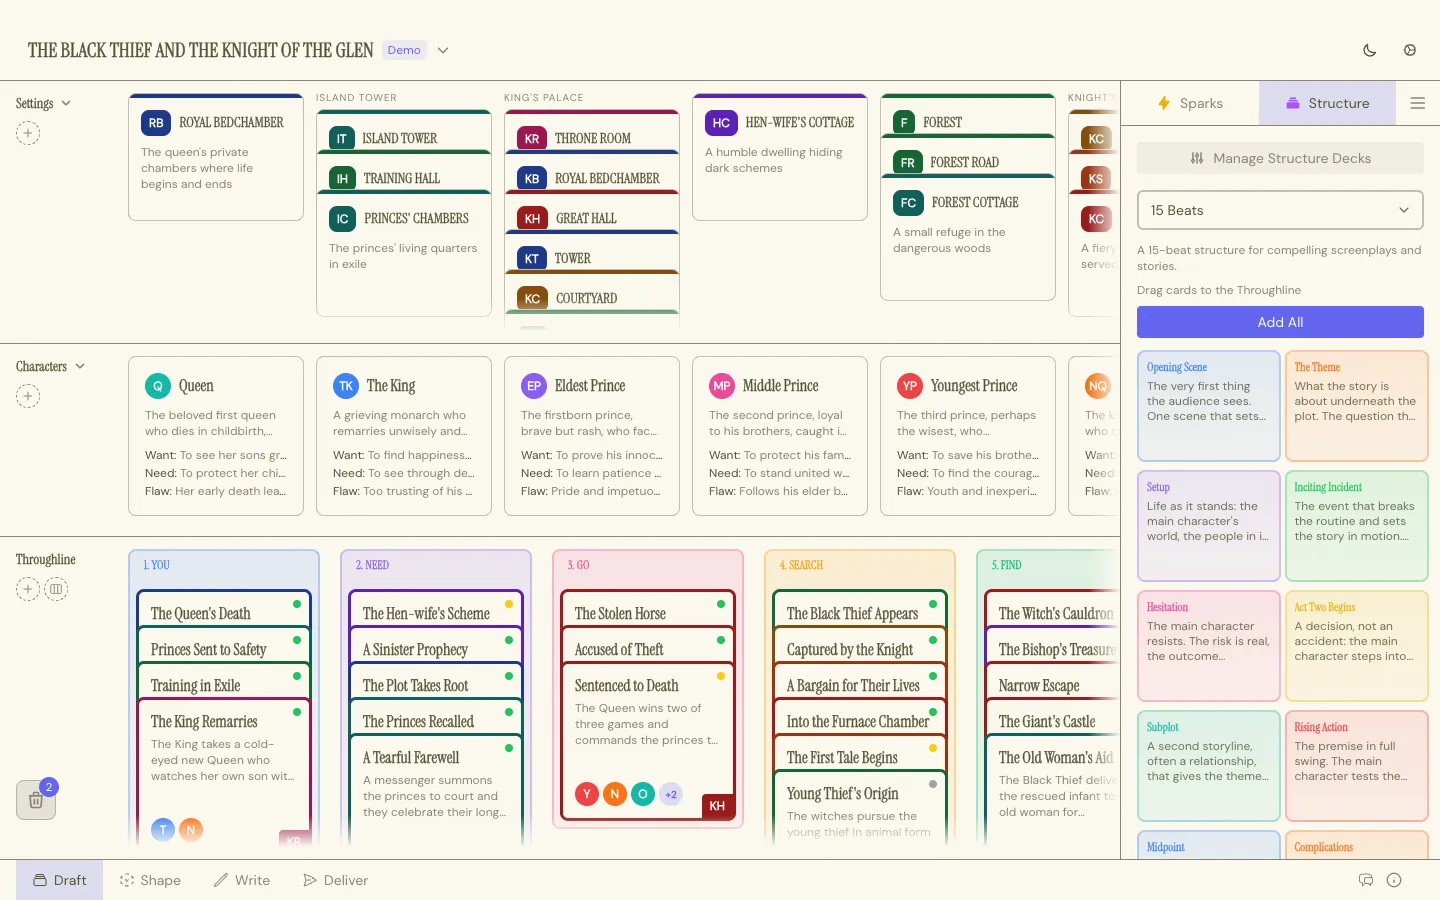
Task: Open the 15 Beats structure dropdown
Action: coord(1280,210)
